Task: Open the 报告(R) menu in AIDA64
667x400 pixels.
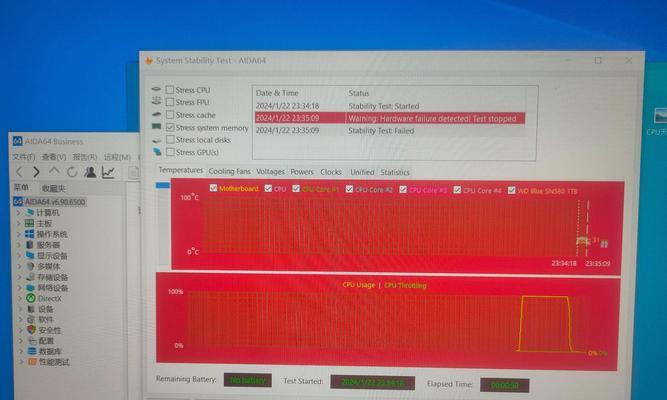Action: pyautogui.click(x=85, y=157)
